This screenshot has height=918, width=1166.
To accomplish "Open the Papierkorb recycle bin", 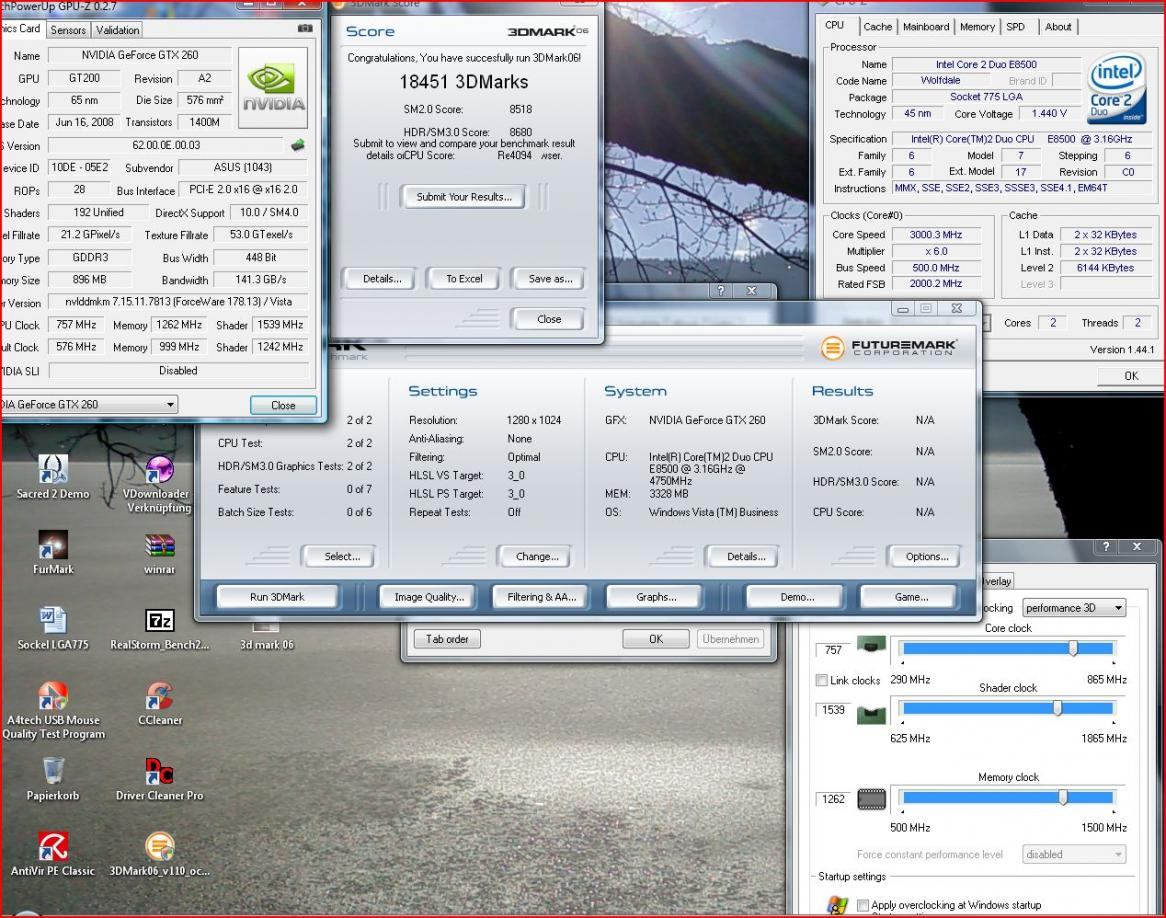I will pos(53,779).
